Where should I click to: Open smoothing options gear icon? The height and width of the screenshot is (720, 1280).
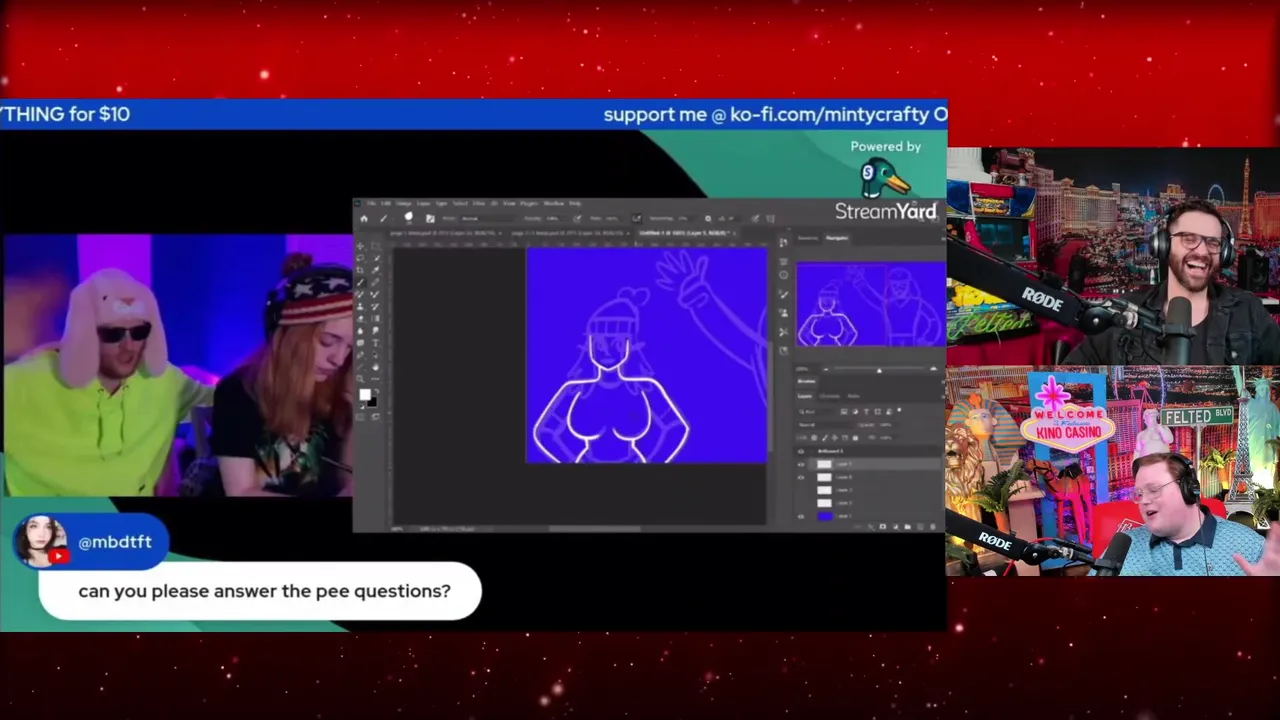[x=708, y=219]
